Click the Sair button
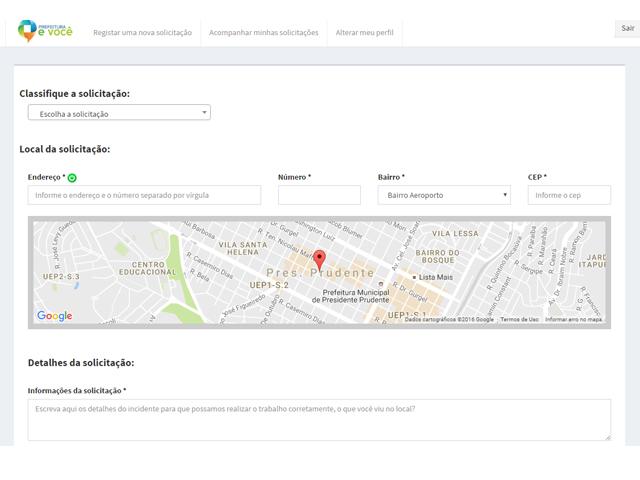 point(627,28)
